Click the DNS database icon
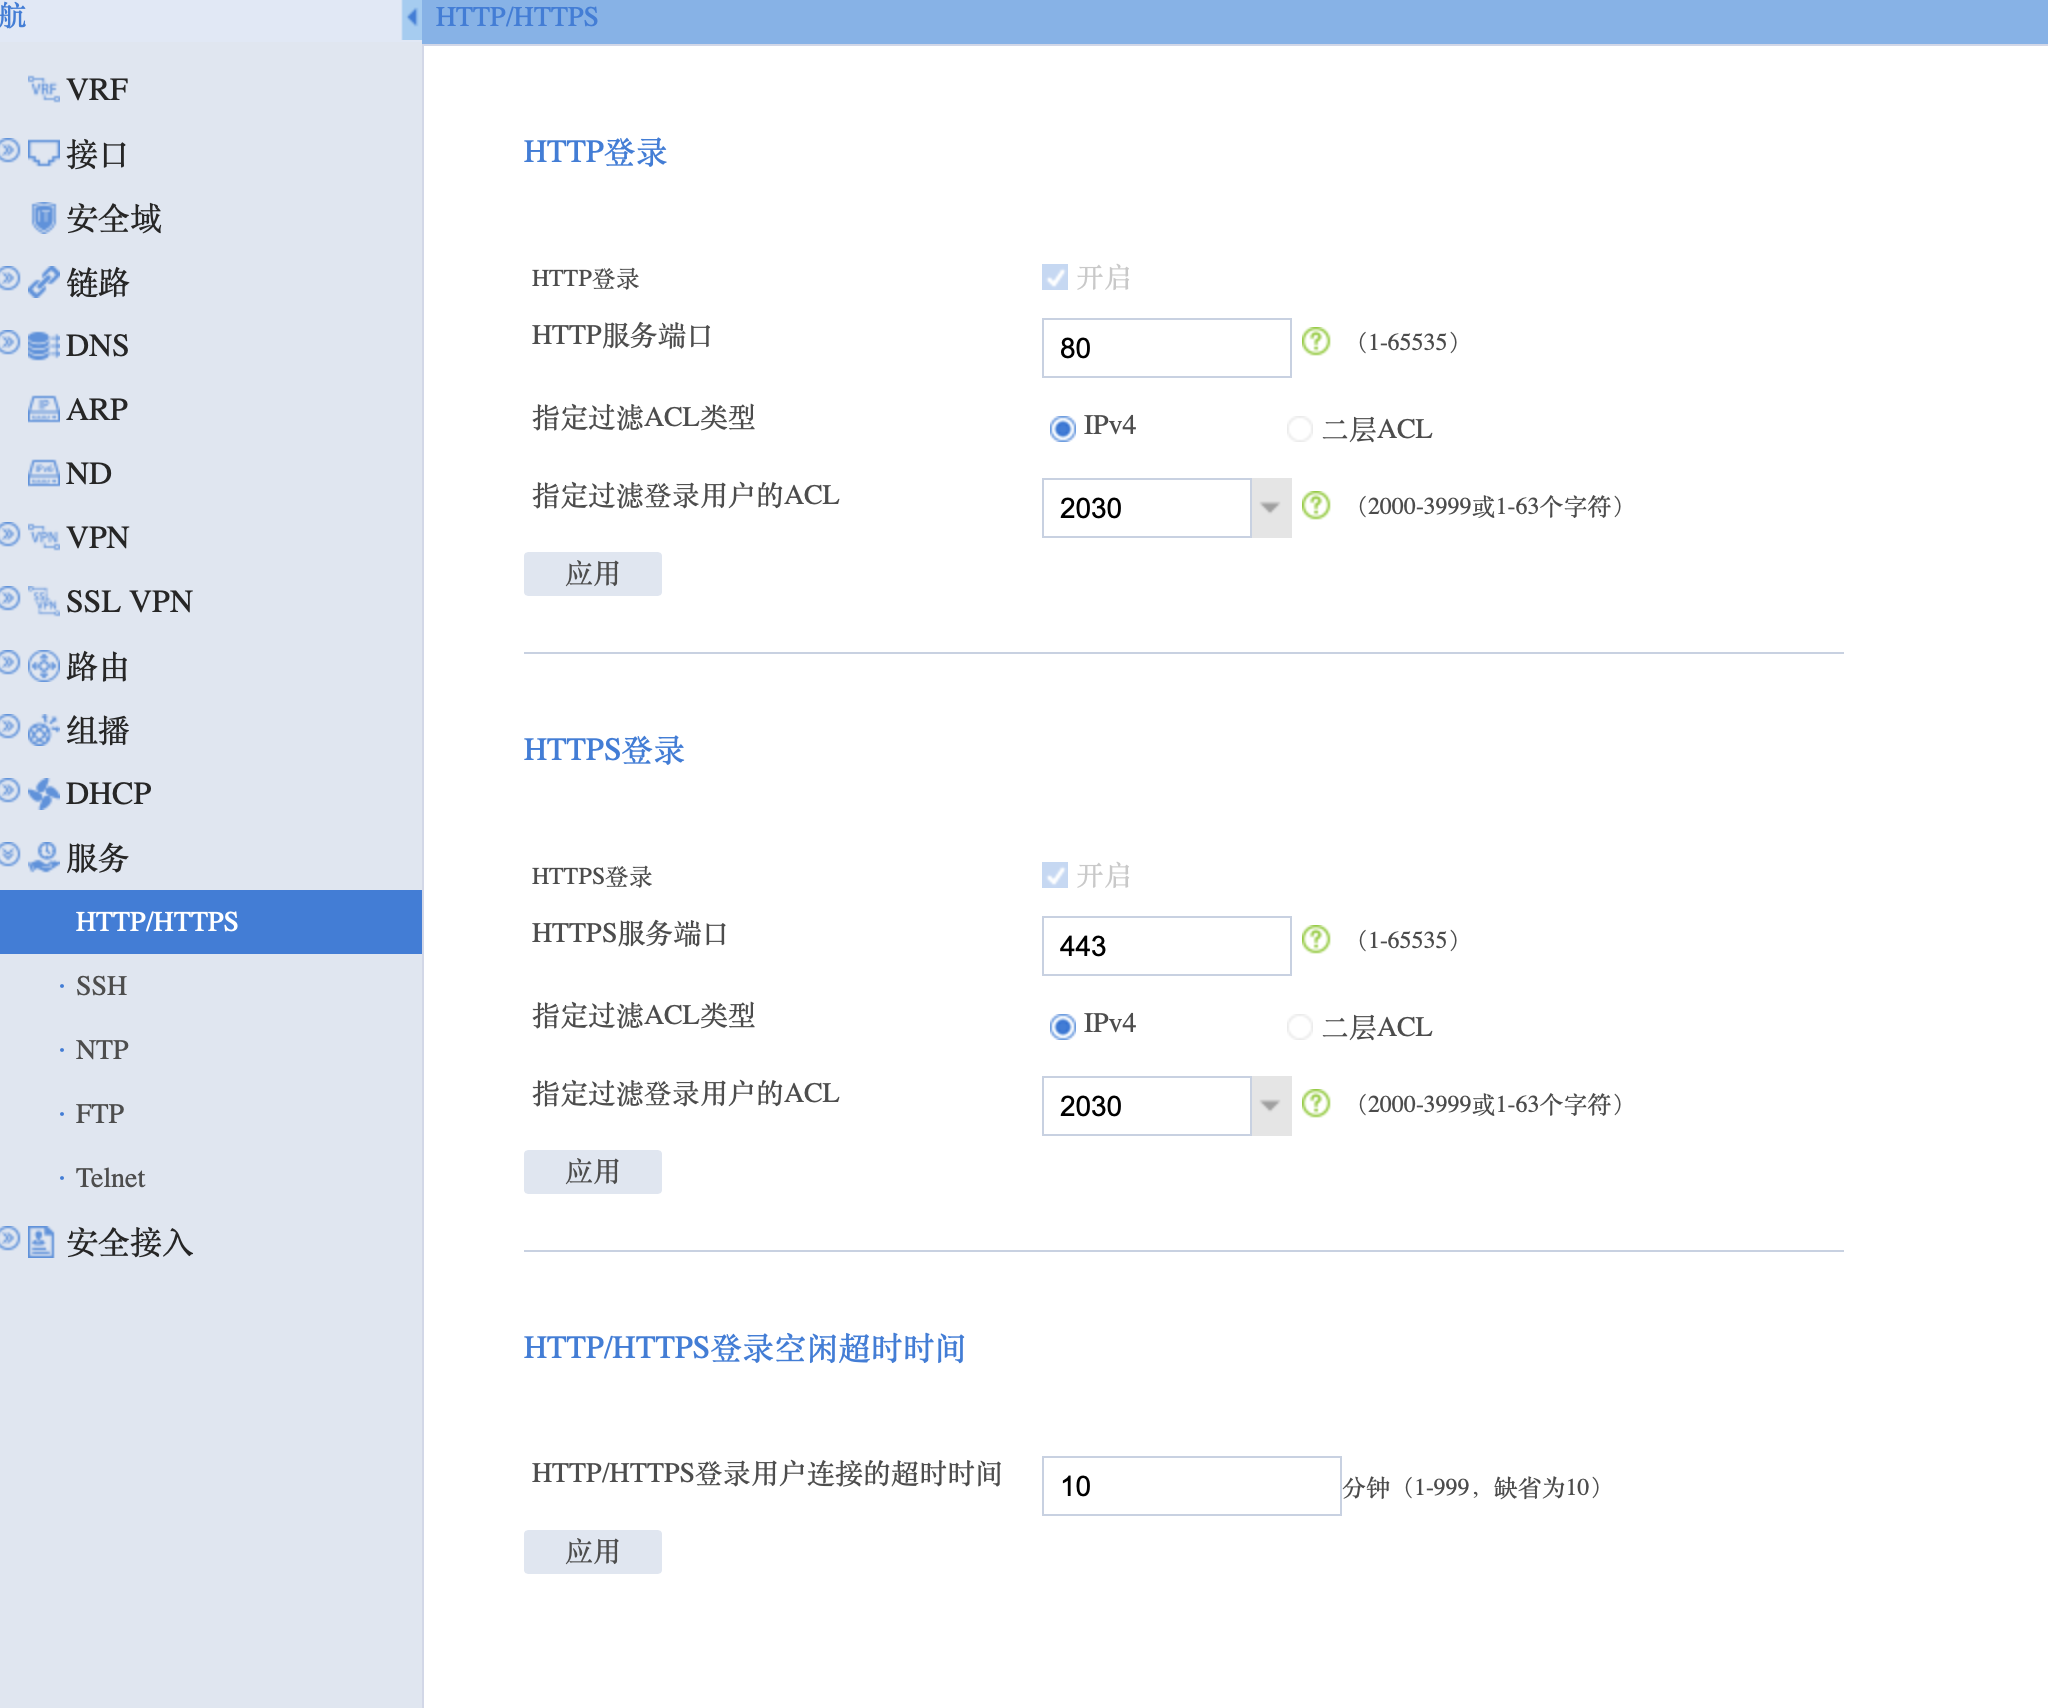Screen dimensions: 2048x1708 [43, 346]
